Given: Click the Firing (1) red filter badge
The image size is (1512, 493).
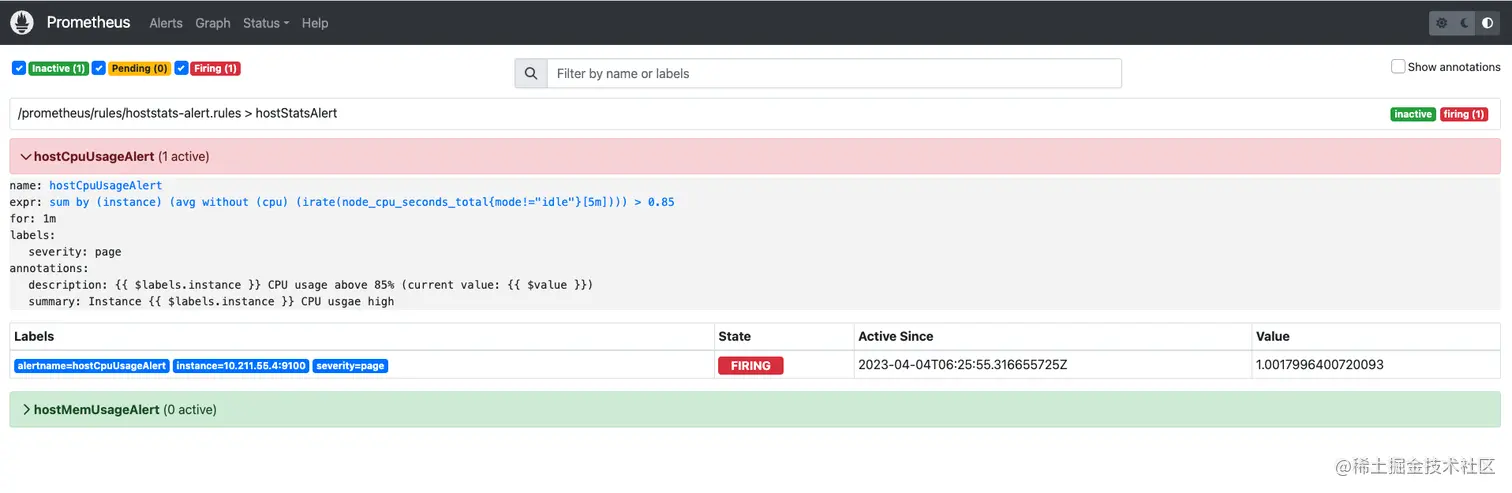Looking at the screenshot, I should (216, 68).
